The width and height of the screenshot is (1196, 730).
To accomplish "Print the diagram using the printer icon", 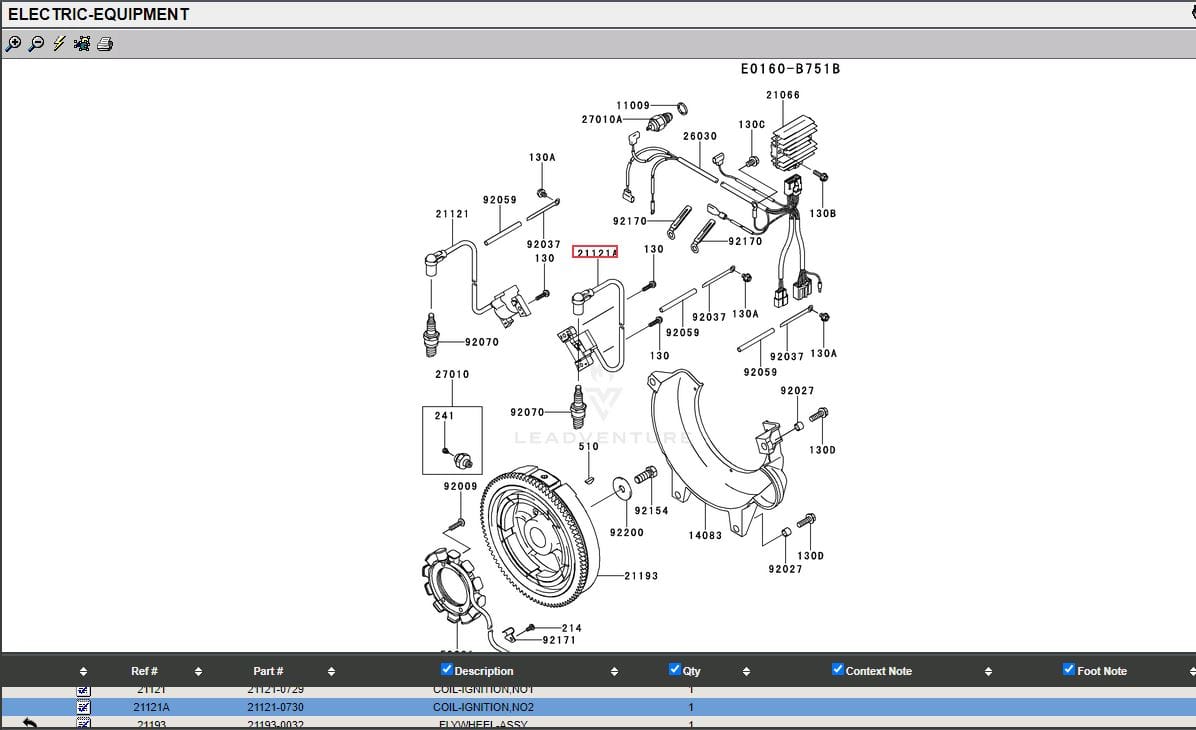I will pos(105,44).
